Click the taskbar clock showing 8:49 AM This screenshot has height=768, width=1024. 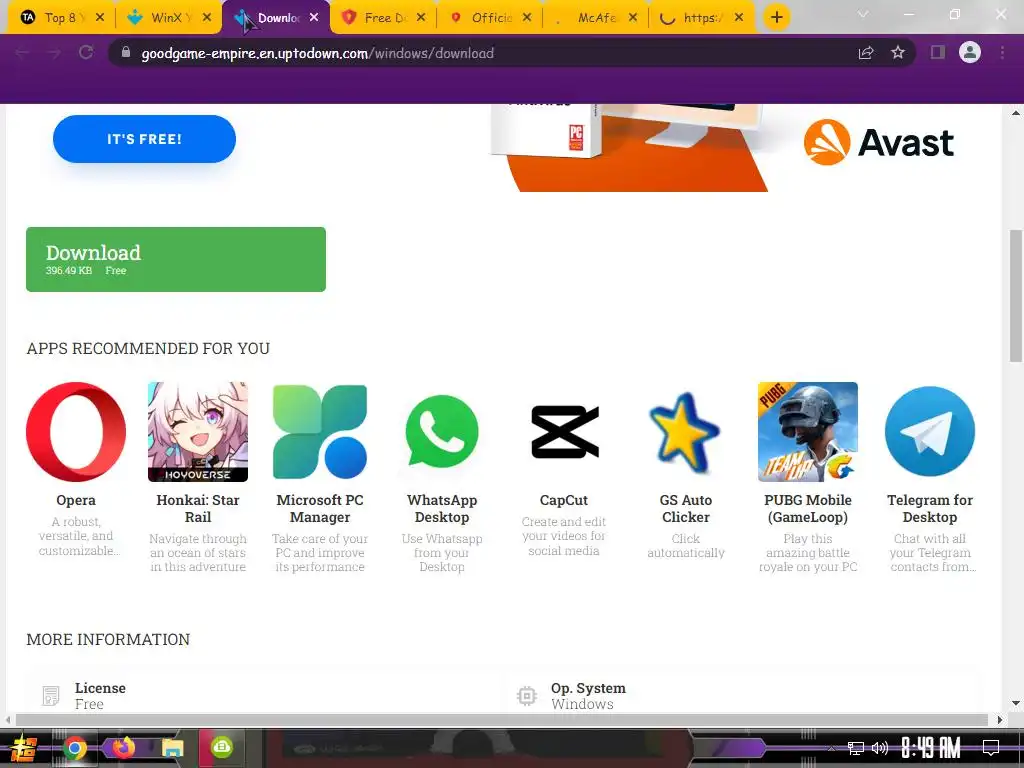(931, 748)
